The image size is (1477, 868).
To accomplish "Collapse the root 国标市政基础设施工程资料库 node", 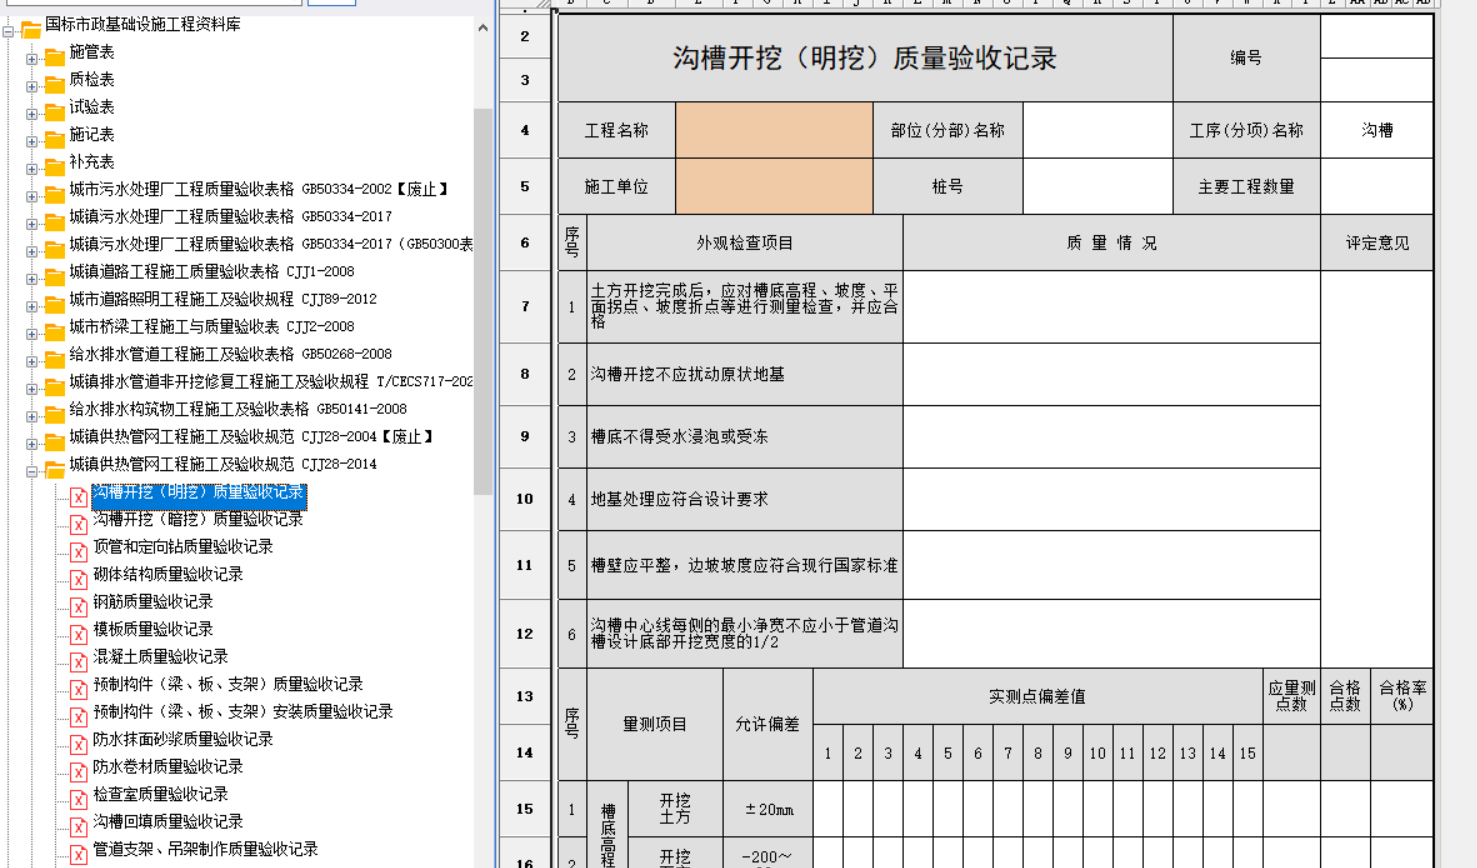I will pos(8,31).
